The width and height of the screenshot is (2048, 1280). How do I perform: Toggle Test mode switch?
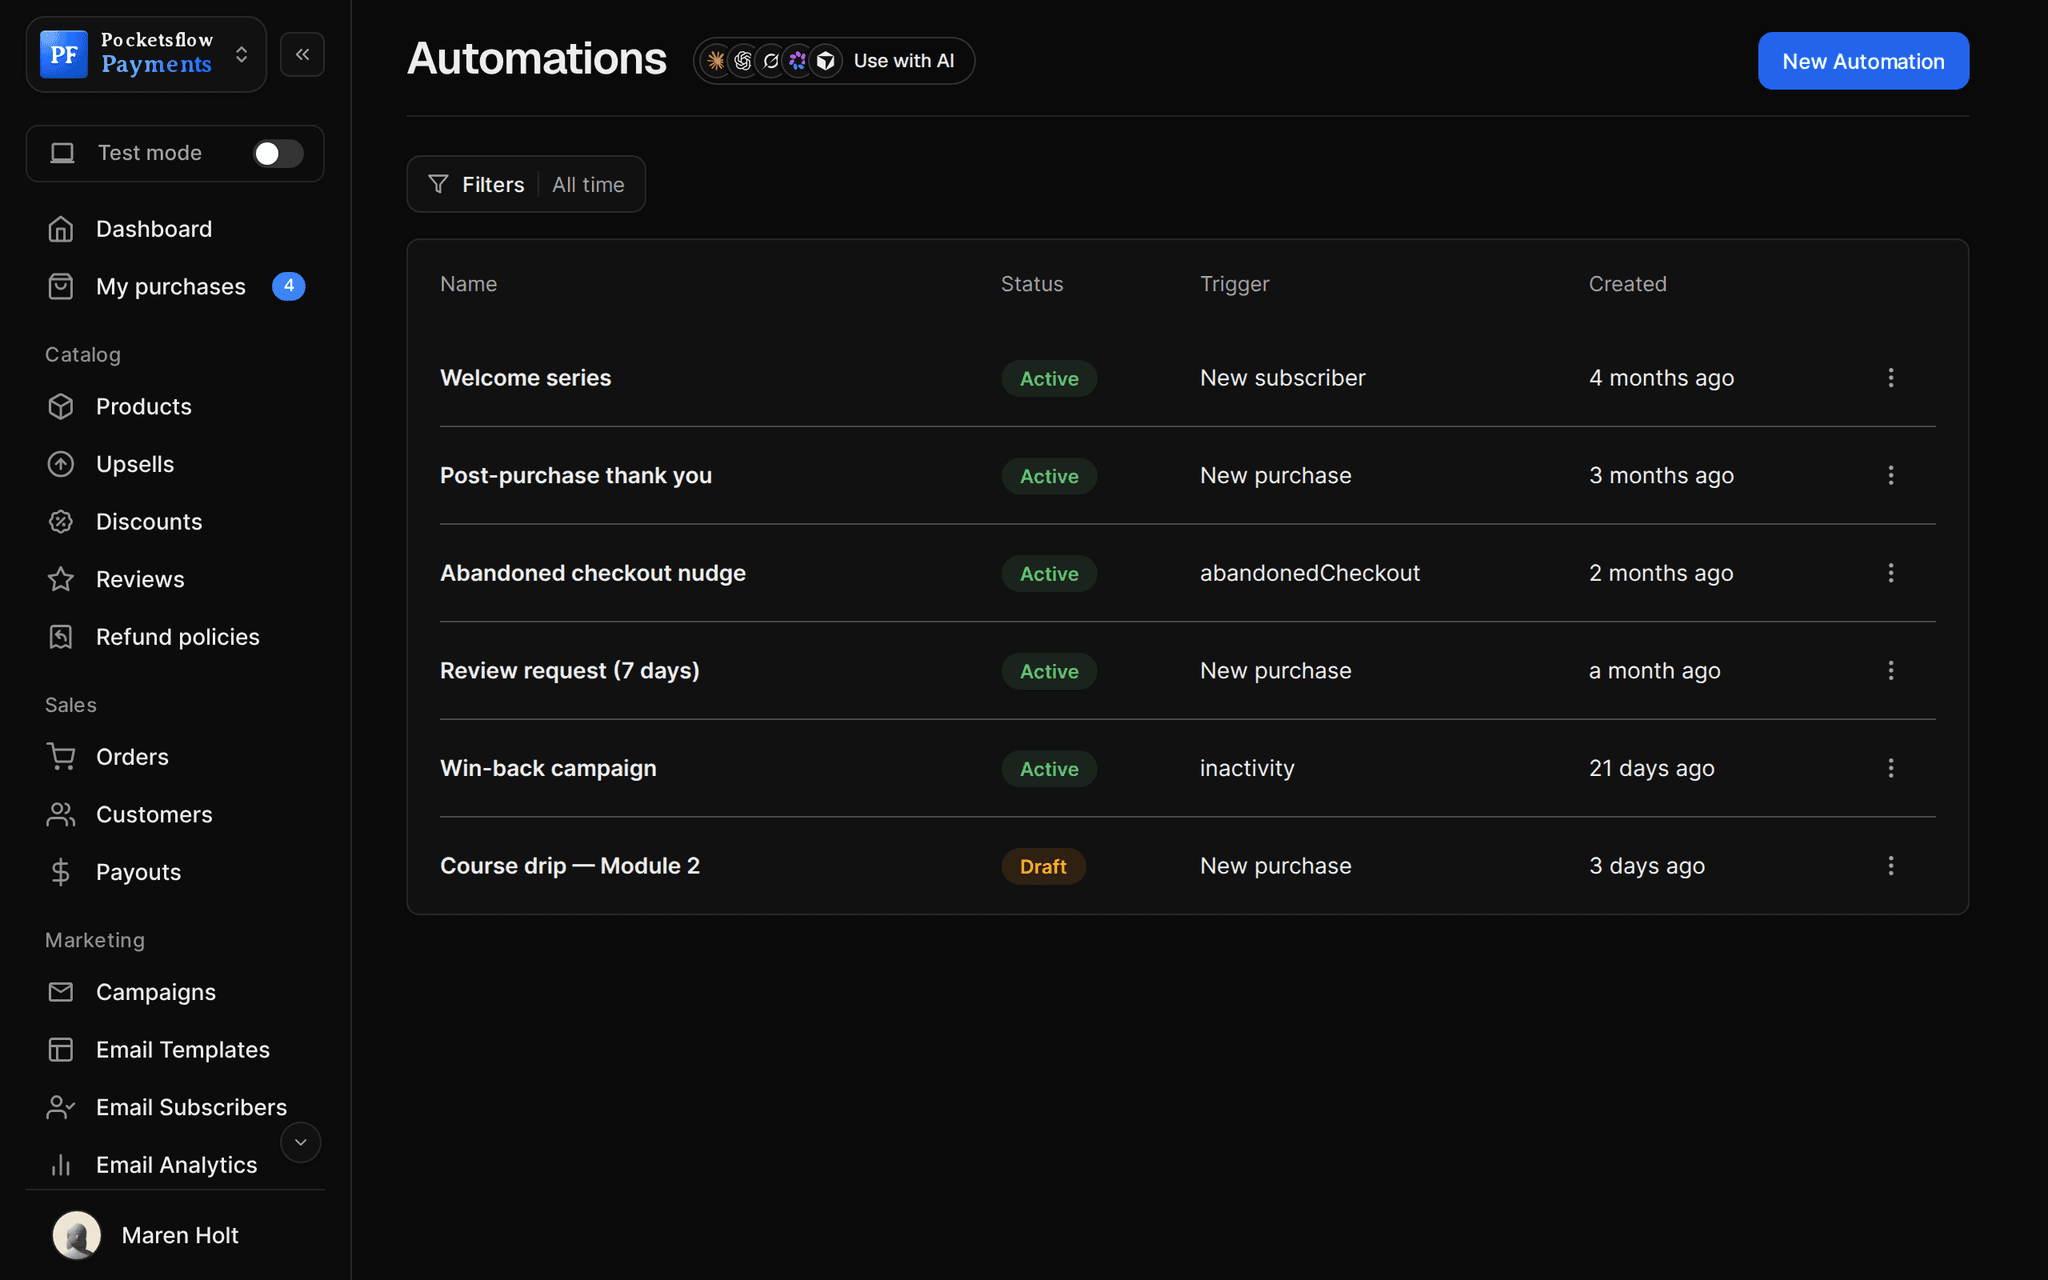pyautogui.click(x=278, y=153)
